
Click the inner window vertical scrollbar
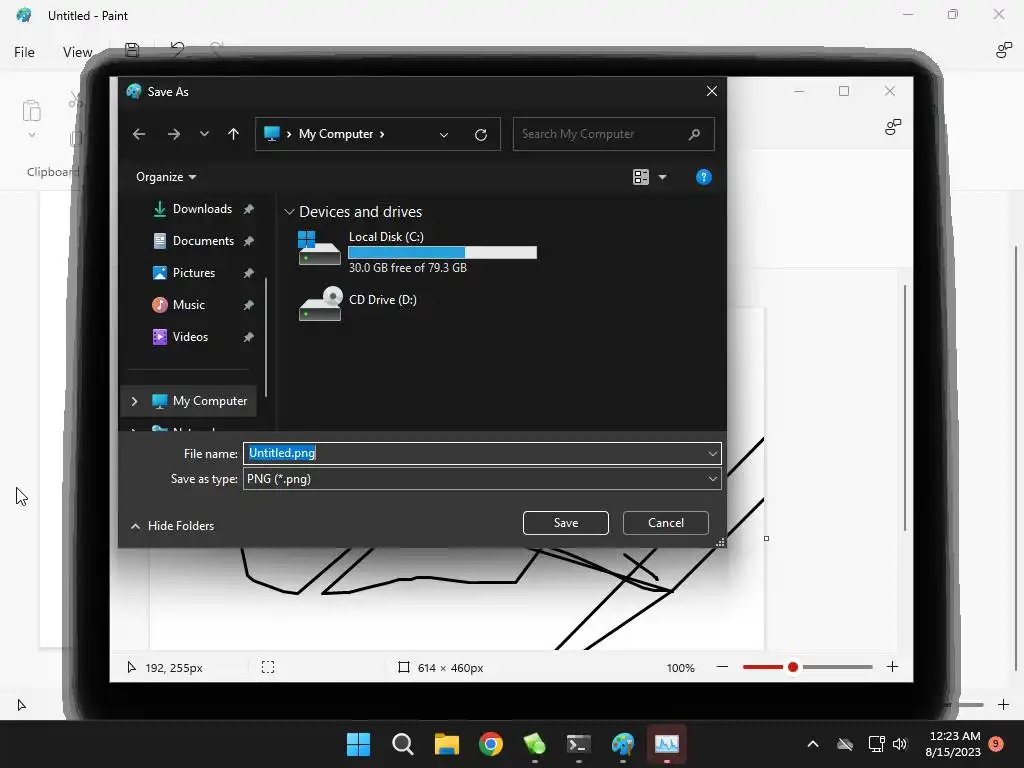904,408
